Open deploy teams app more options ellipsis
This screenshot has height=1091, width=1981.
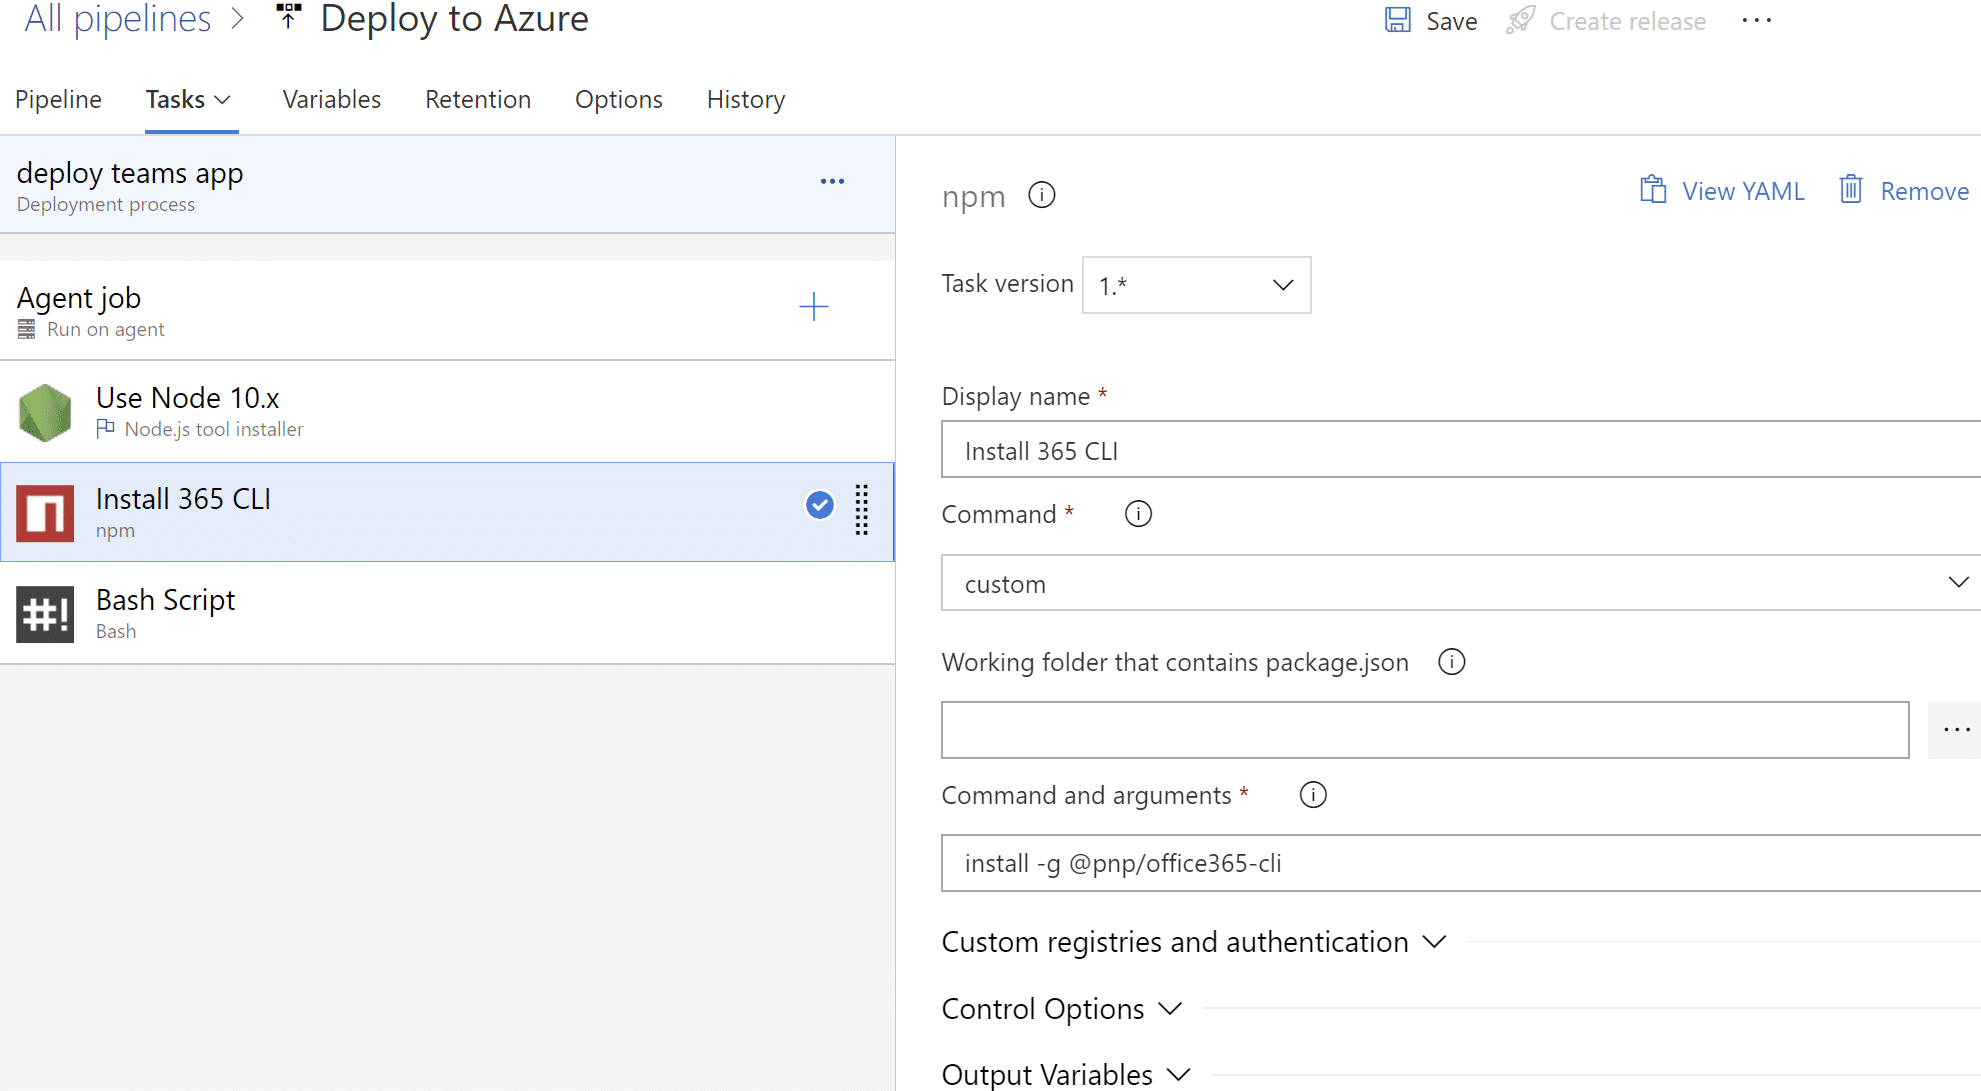coord(832,181)
